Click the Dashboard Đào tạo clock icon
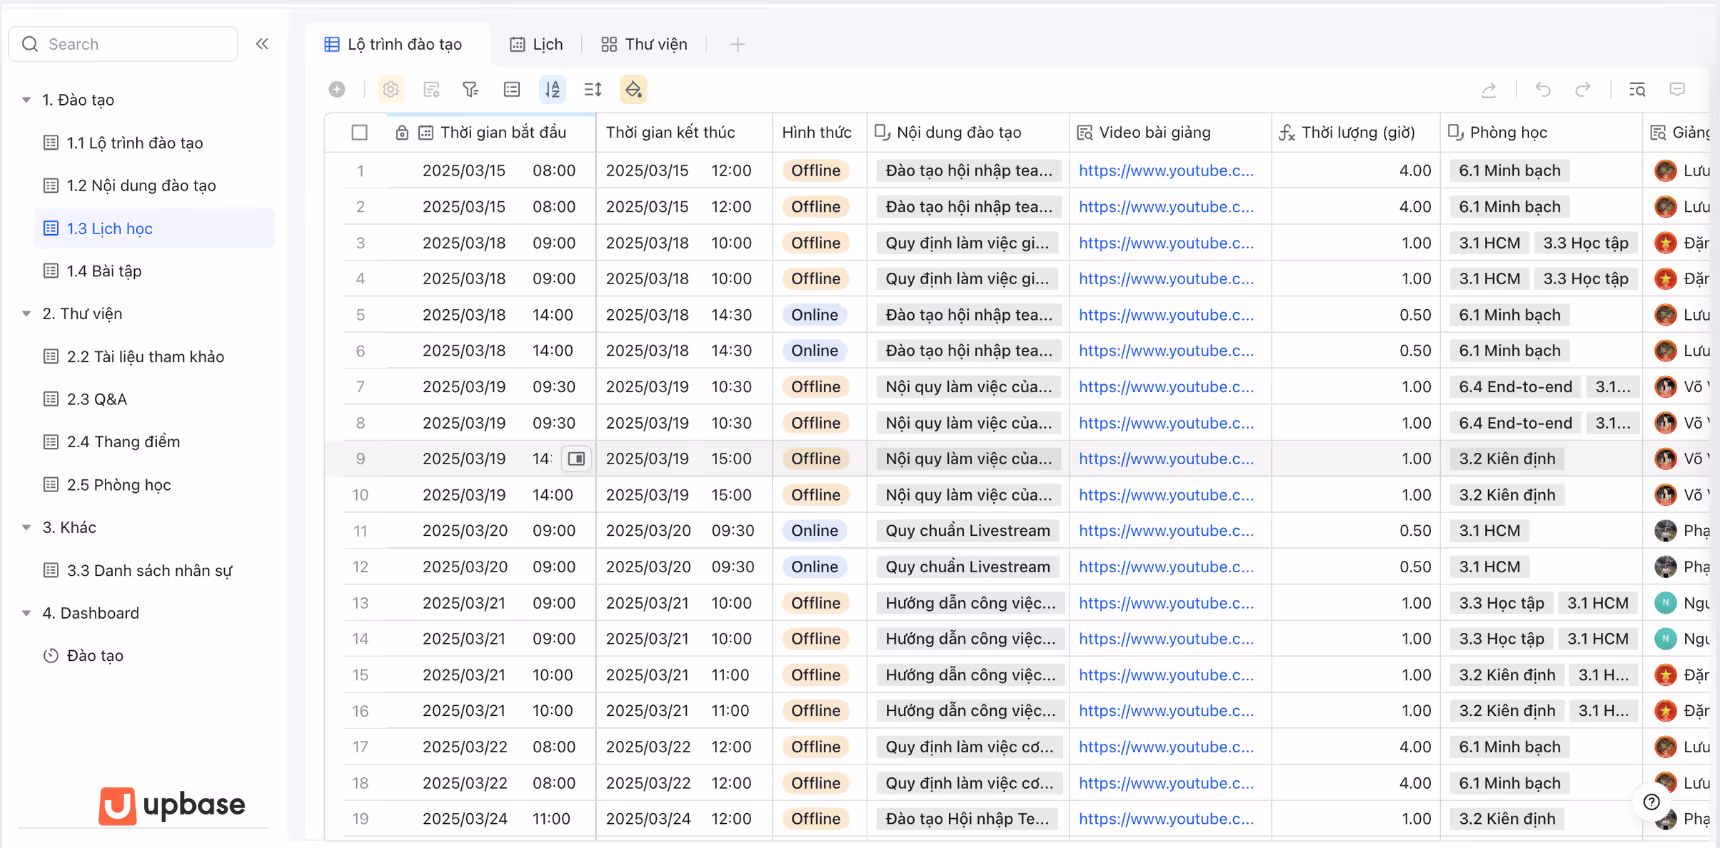The width and height of the screenshot is (1720, 848). (51, 656)
